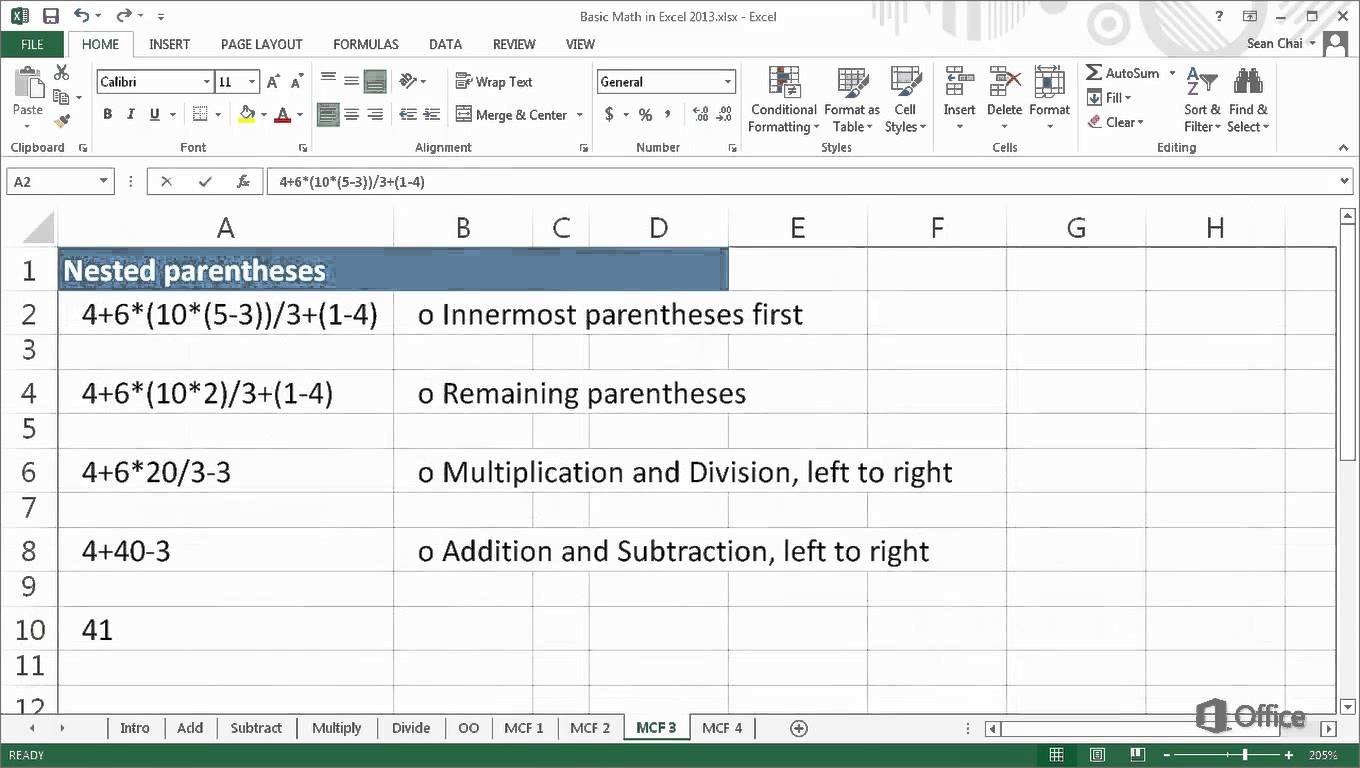Decrease decimal places

(726, 115)
